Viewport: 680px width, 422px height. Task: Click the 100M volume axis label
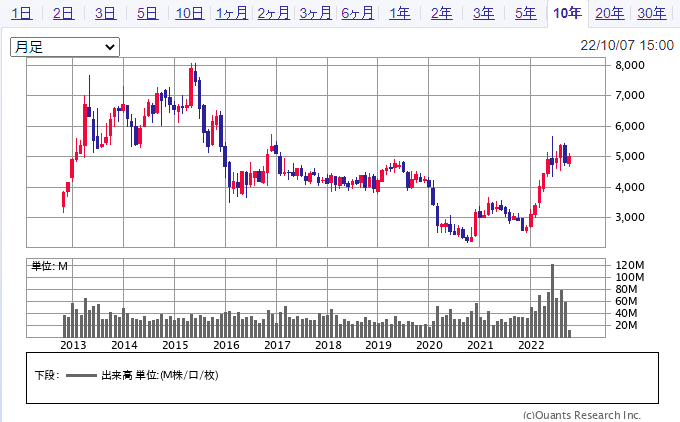(630, 277)
